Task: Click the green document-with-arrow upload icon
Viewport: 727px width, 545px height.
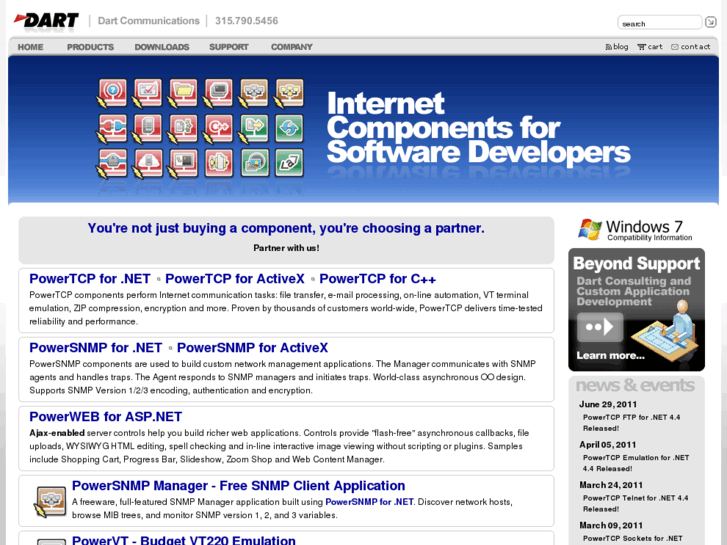Action: click(253, 128)
